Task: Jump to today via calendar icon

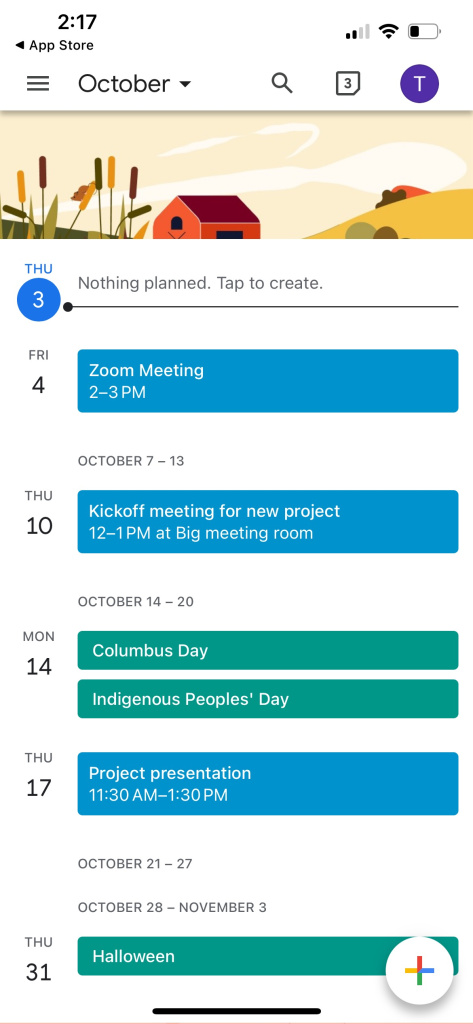Action: (x=348, y=84)
